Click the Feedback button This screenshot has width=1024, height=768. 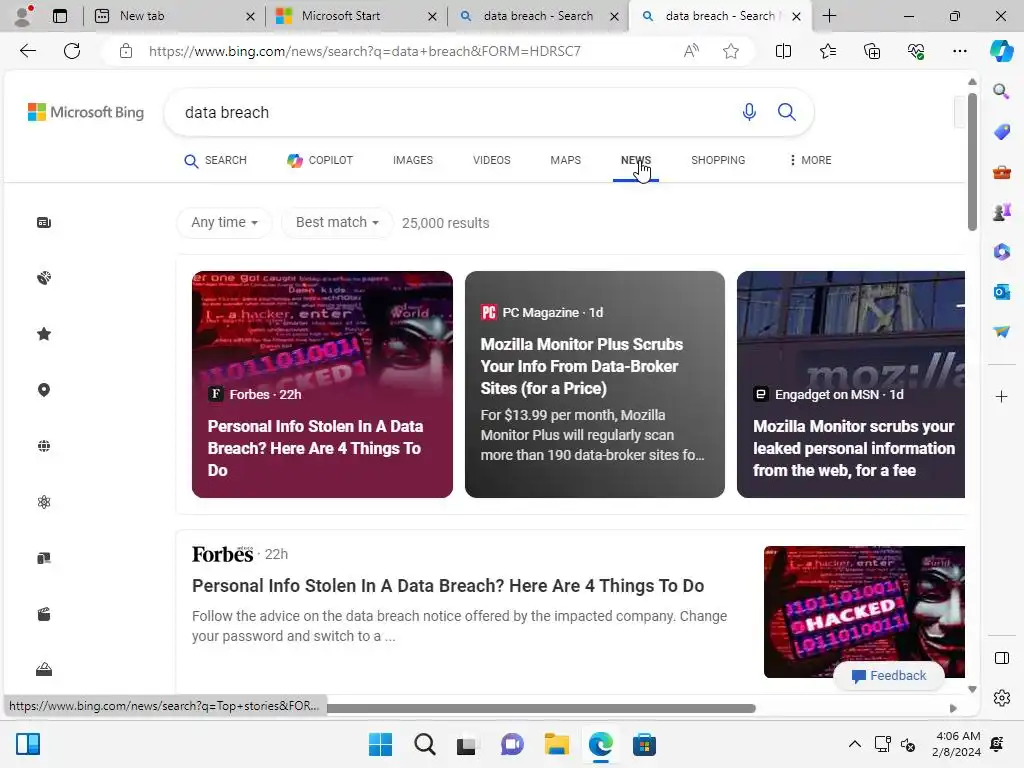pos(889,676)
